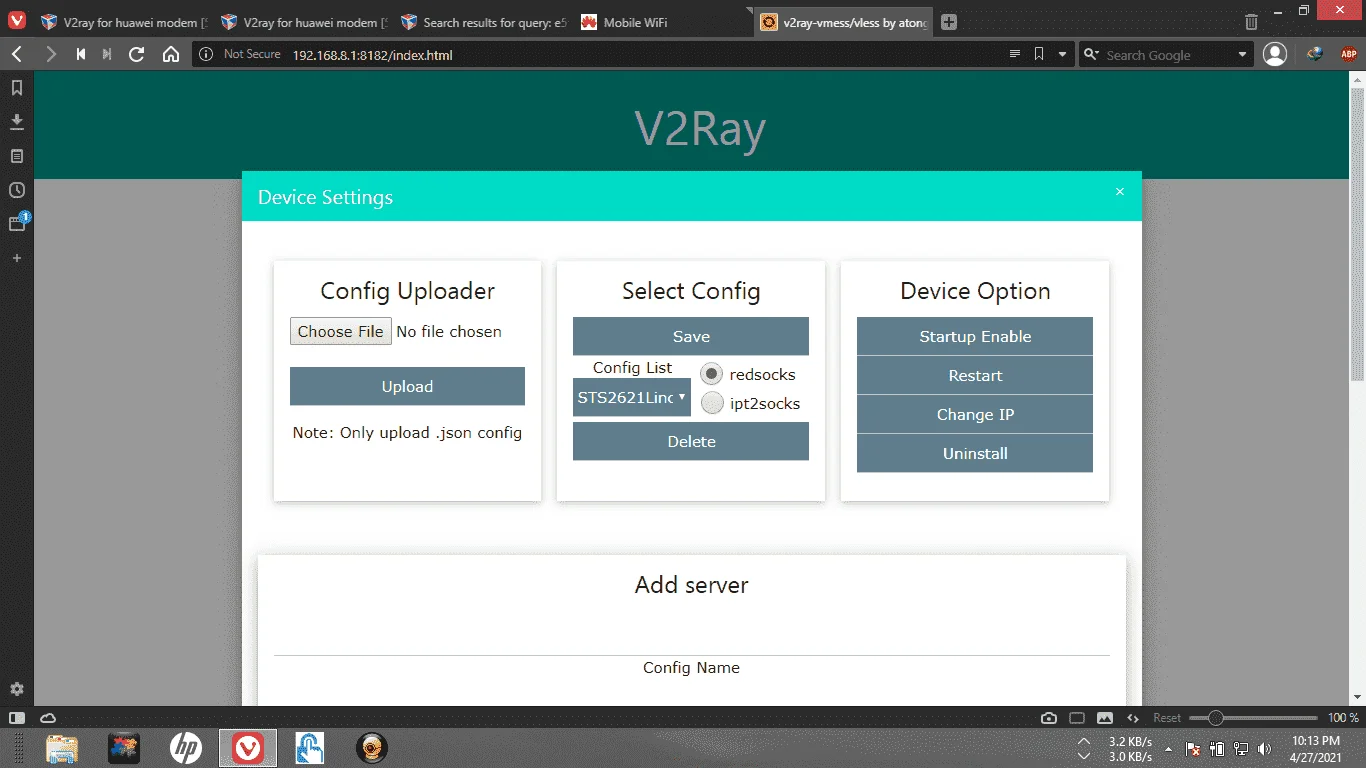Screen dimensions: 1366x768
Task: Select the v2ray-vmess/vless by atong tab
Action: pyautogui.click(x=844, y=22)
